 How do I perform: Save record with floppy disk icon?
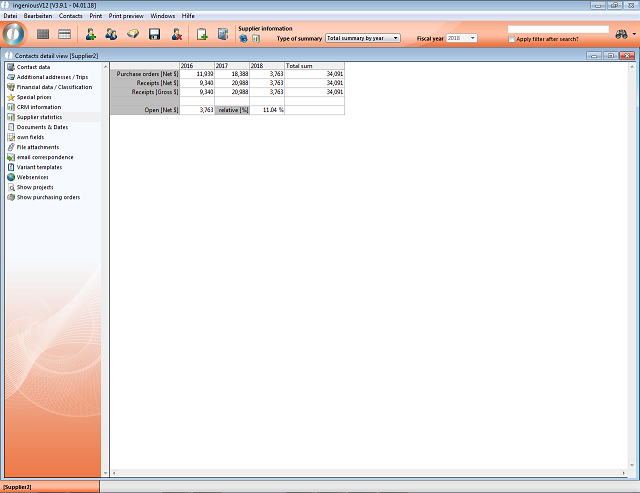[155, 34]
